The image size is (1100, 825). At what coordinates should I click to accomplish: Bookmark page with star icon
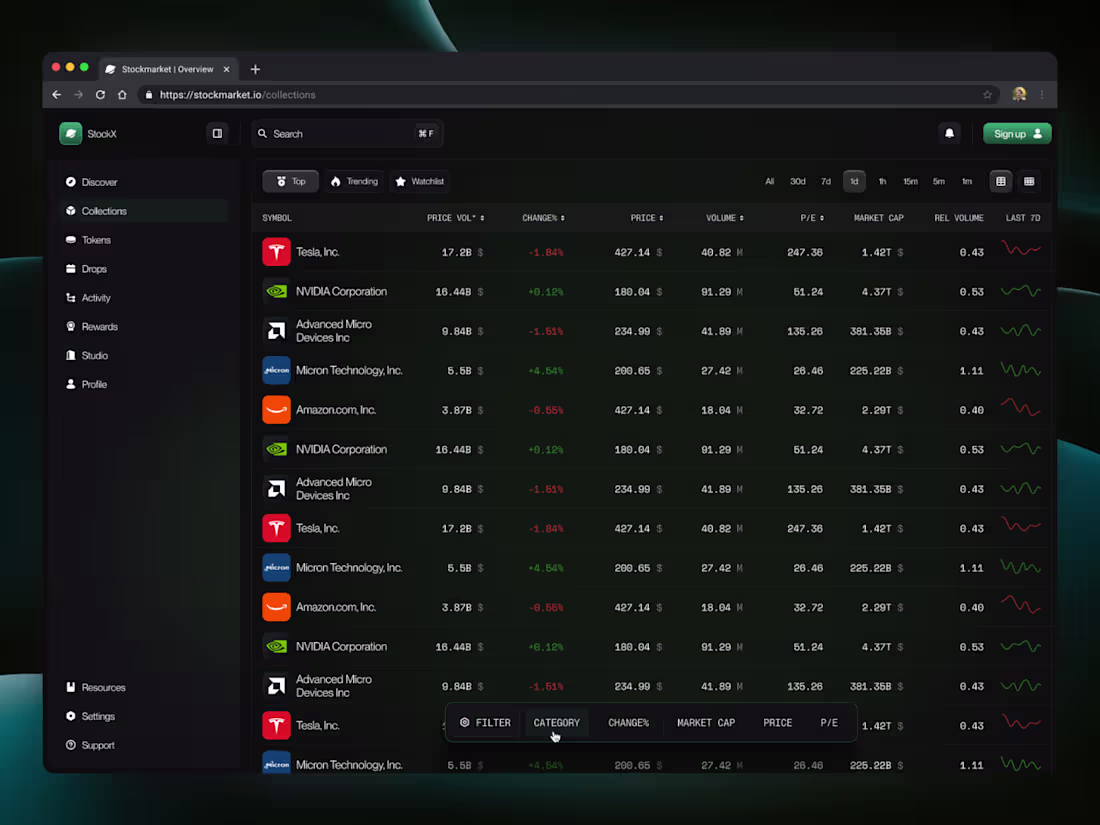(987, 95)
